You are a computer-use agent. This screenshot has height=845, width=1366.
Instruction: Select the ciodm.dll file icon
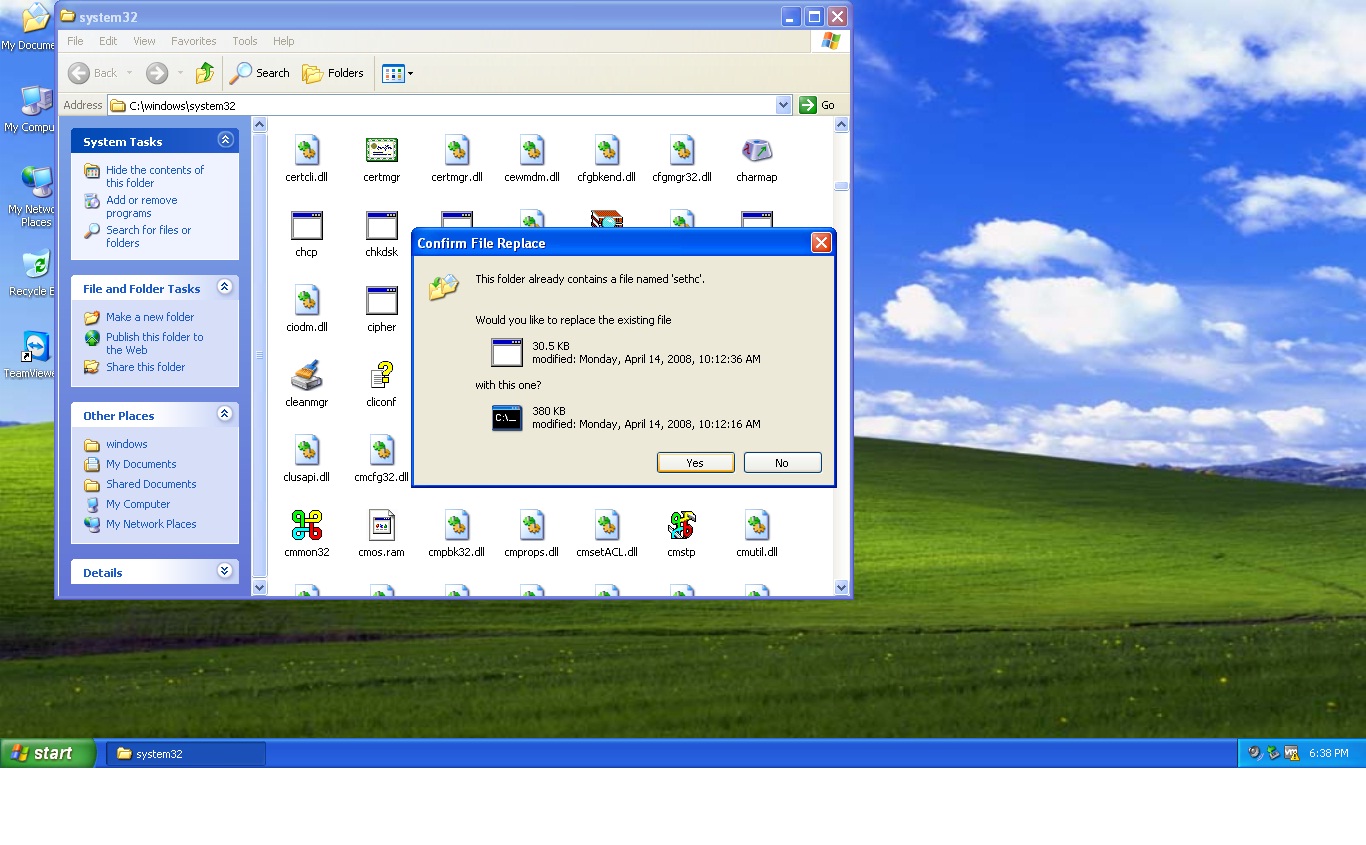[306, 301]
